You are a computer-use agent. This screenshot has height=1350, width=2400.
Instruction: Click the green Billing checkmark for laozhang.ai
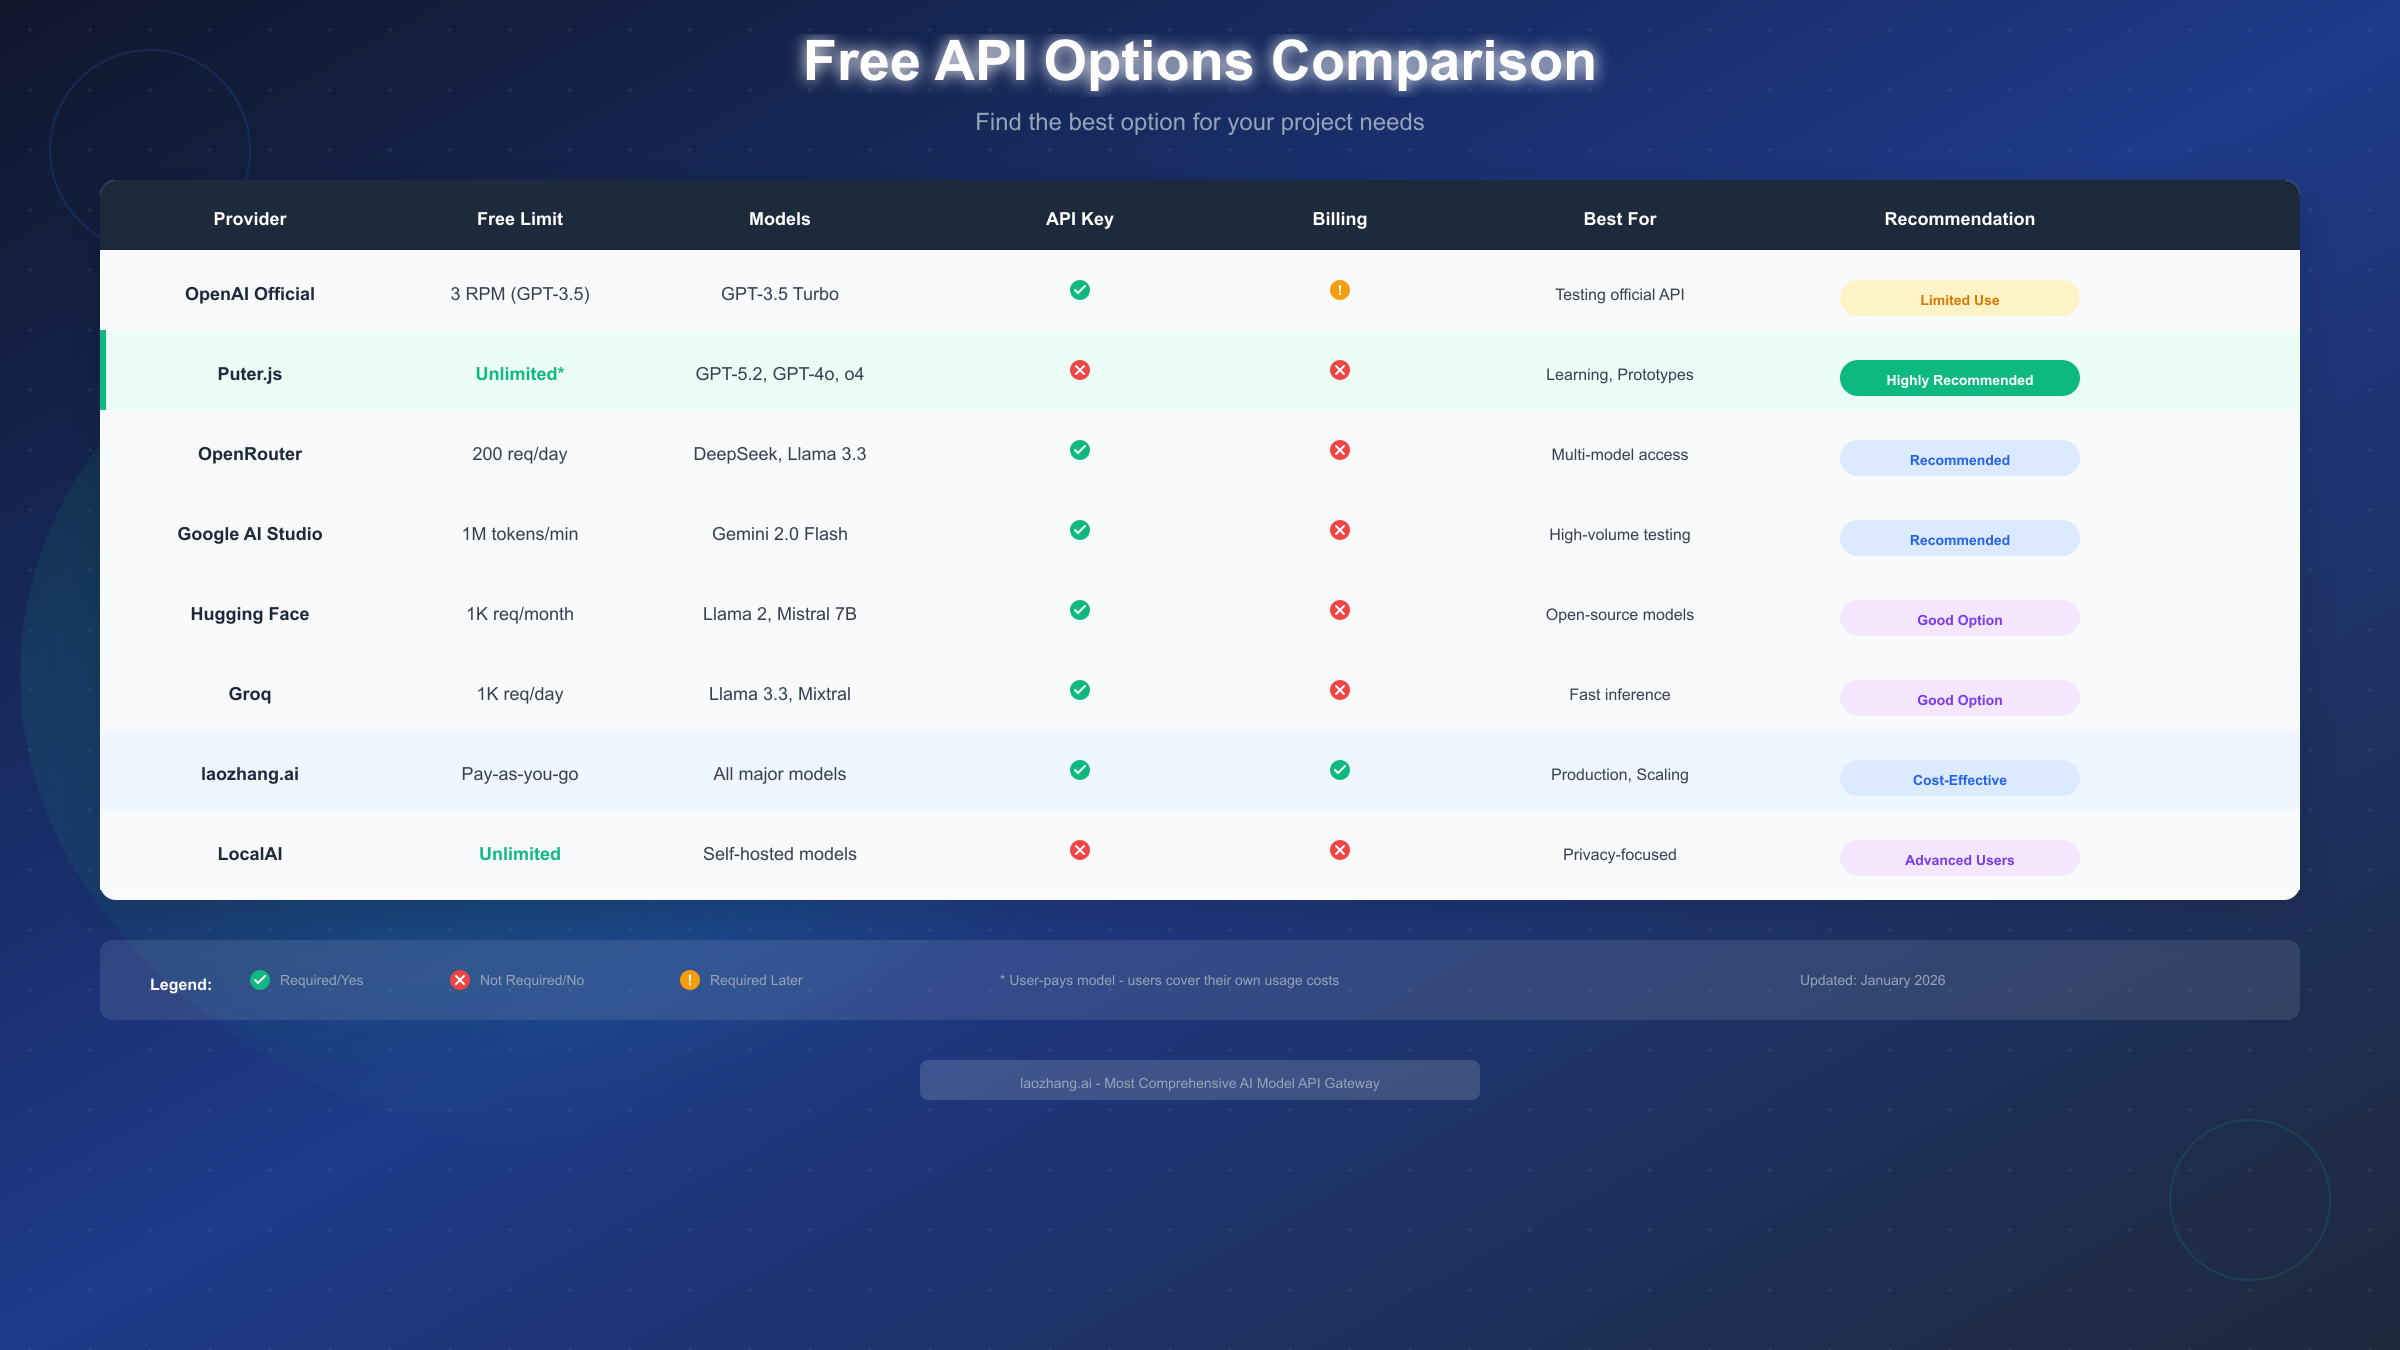[x=1340, y=771]
